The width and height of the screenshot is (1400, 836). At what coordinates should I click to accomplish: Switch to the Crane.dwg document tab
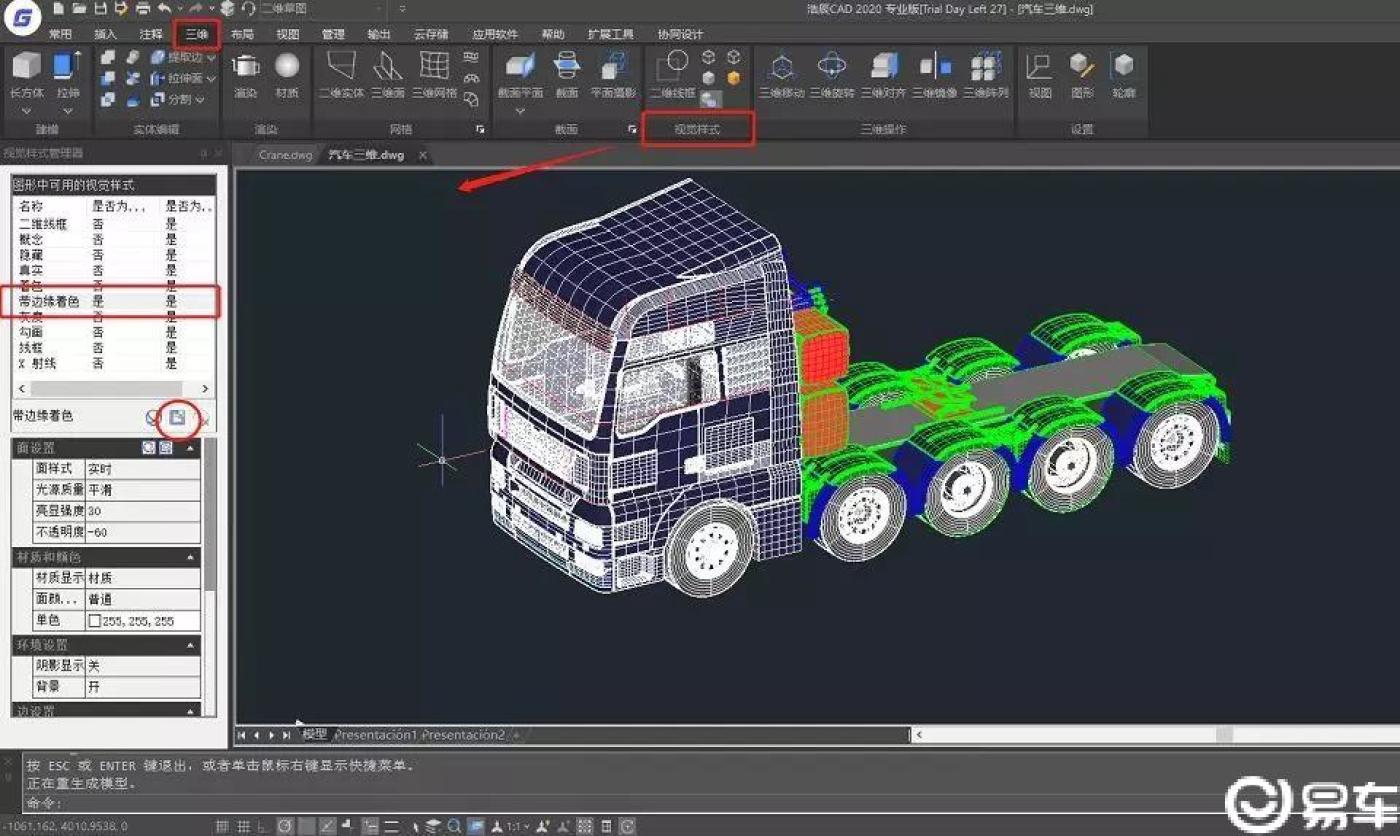coord(285,155)
